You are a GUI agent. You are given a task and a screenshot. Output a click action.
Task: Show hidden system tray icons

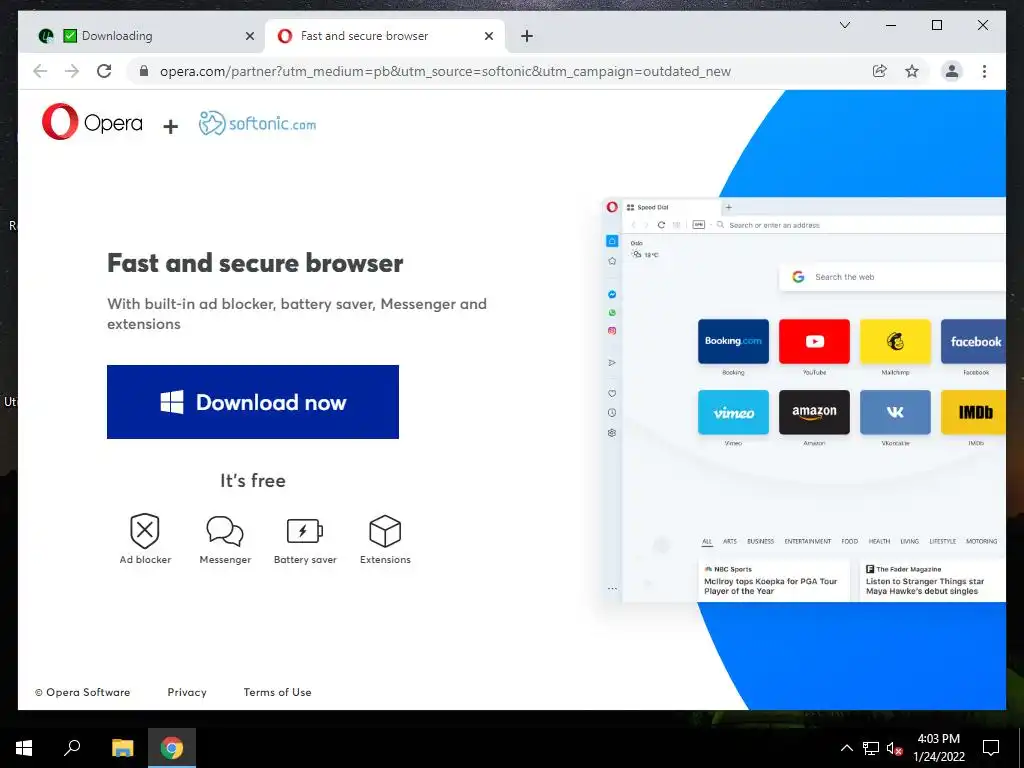846,748
